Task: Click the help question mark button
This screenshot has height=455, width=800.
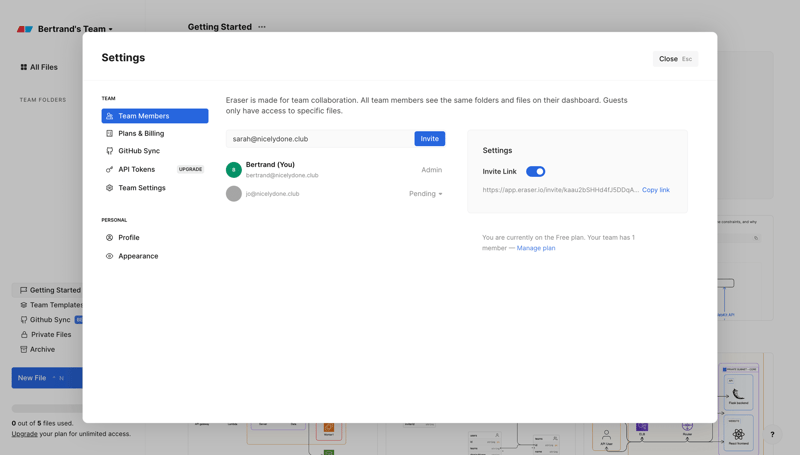Action: pyautogui.click(x=772, y=435)
